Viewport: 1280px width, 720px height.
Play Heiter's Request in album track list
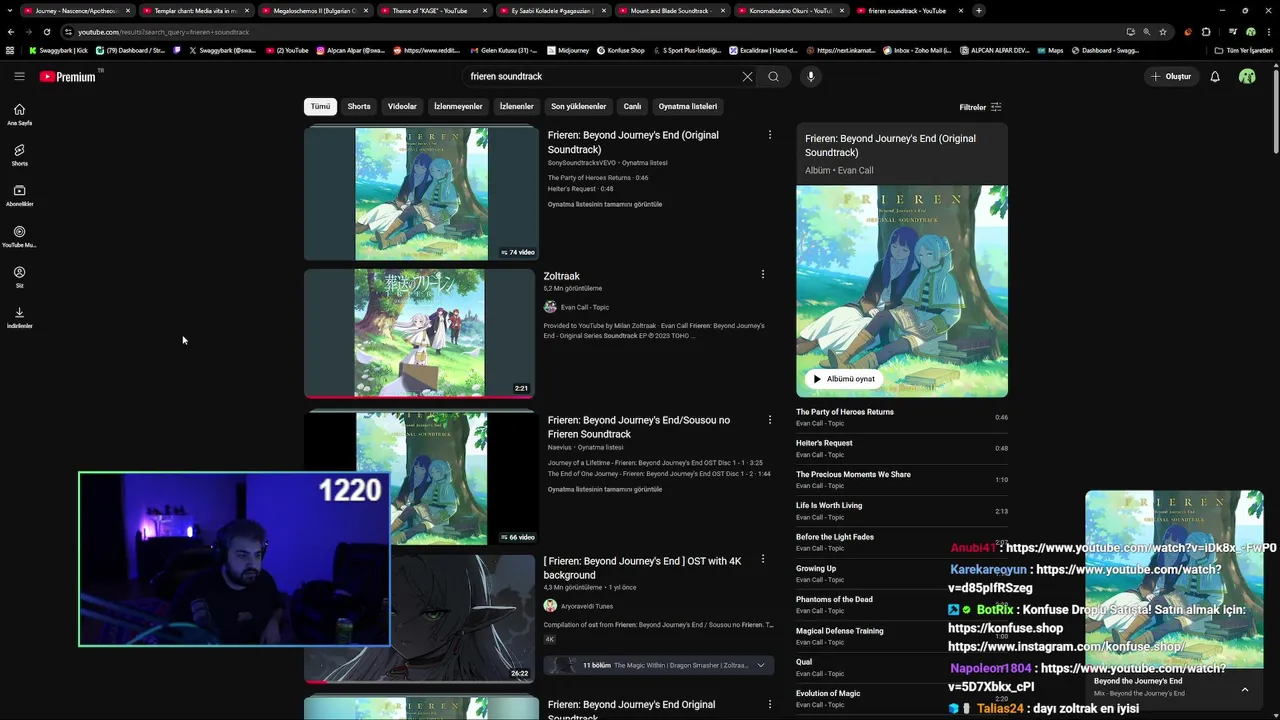coord(902,448)
